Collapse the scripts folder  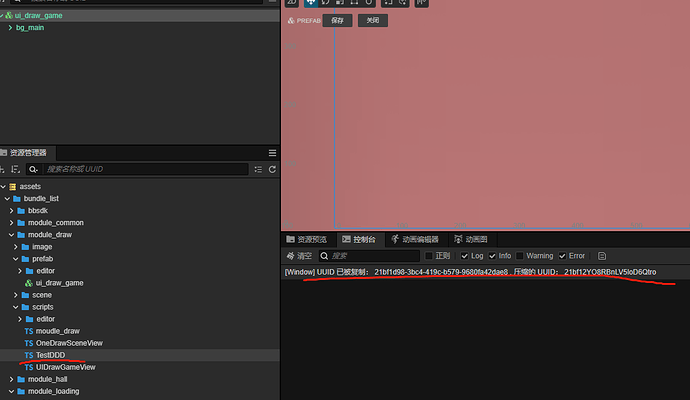pos(16,307)
